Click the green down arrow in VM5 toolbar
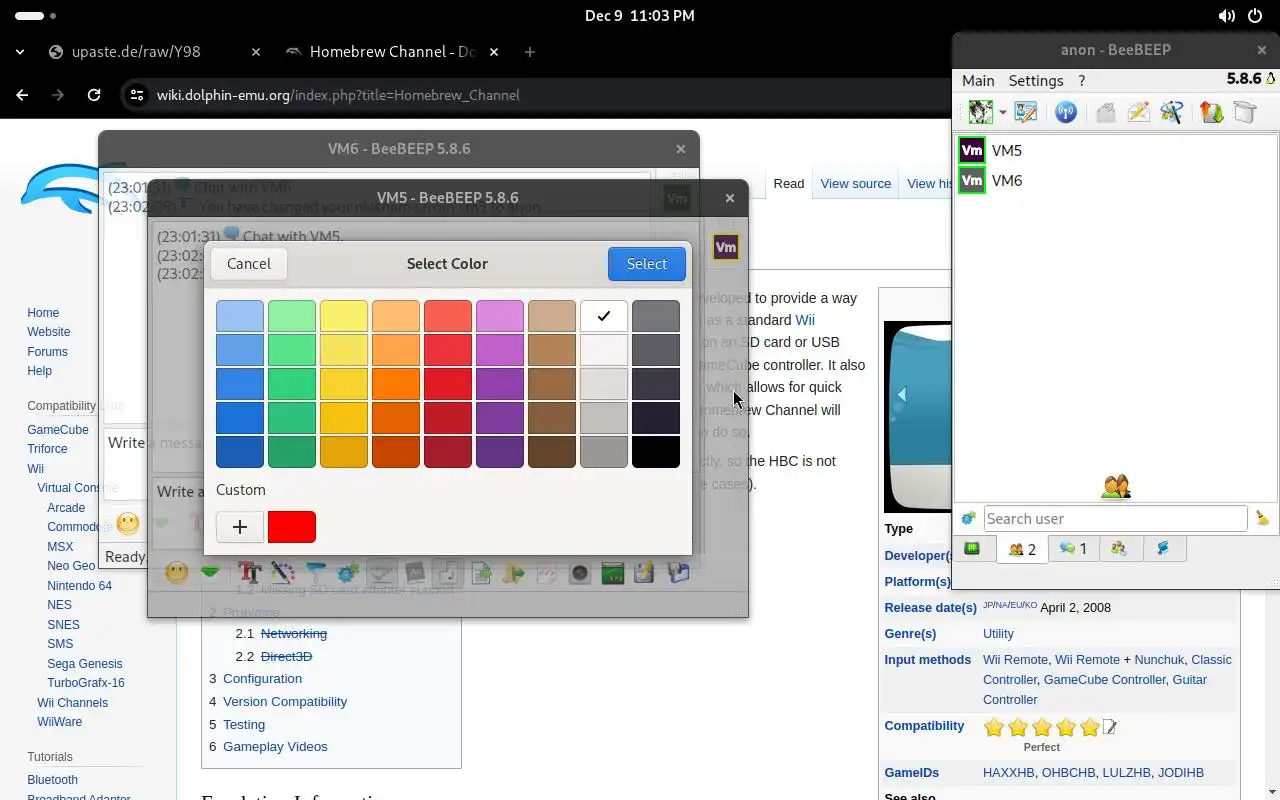The height and width of the screenshot is (800, 1280). pos(209,573)
